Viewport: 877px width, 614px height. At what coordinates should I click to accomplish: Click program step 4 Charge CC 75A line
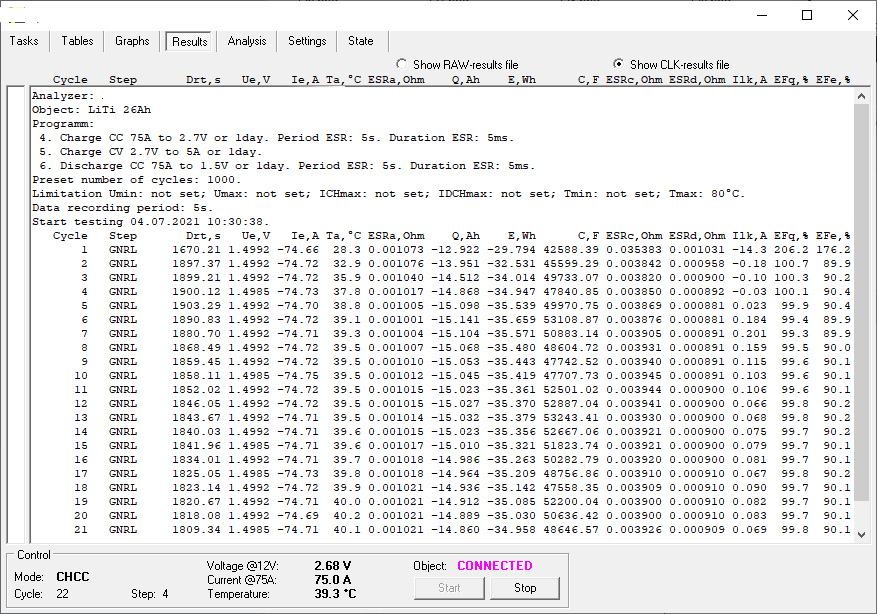pos(276,138)
